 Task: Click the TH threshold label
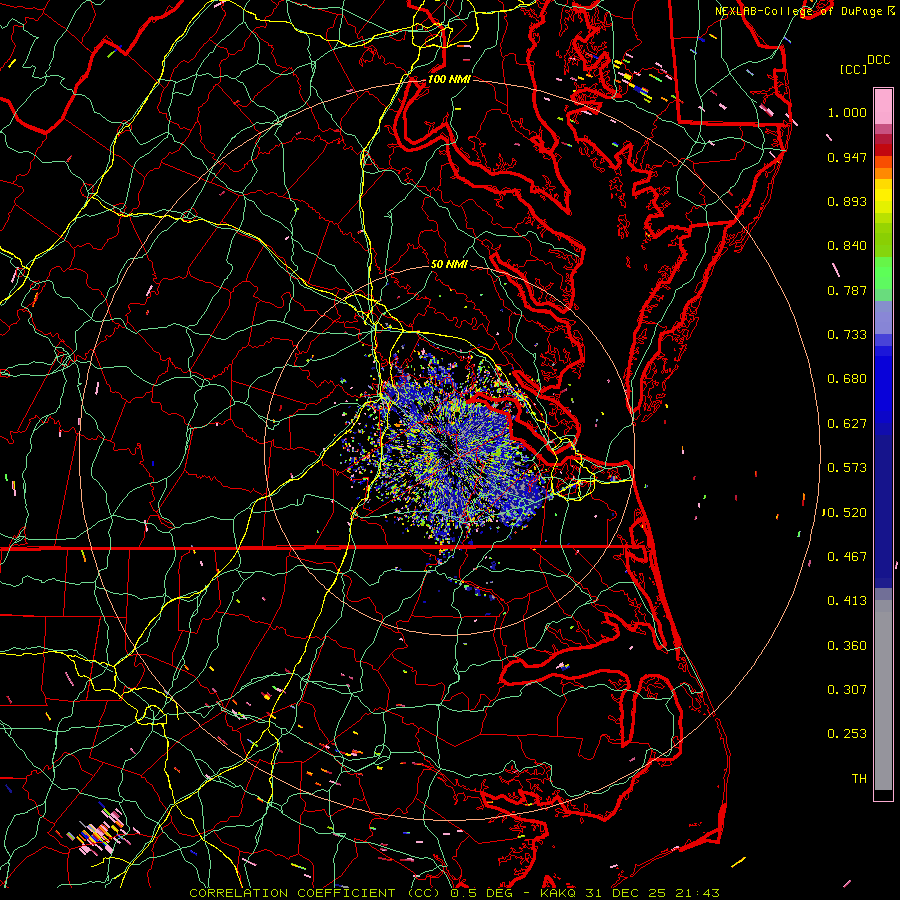(859, 779)
